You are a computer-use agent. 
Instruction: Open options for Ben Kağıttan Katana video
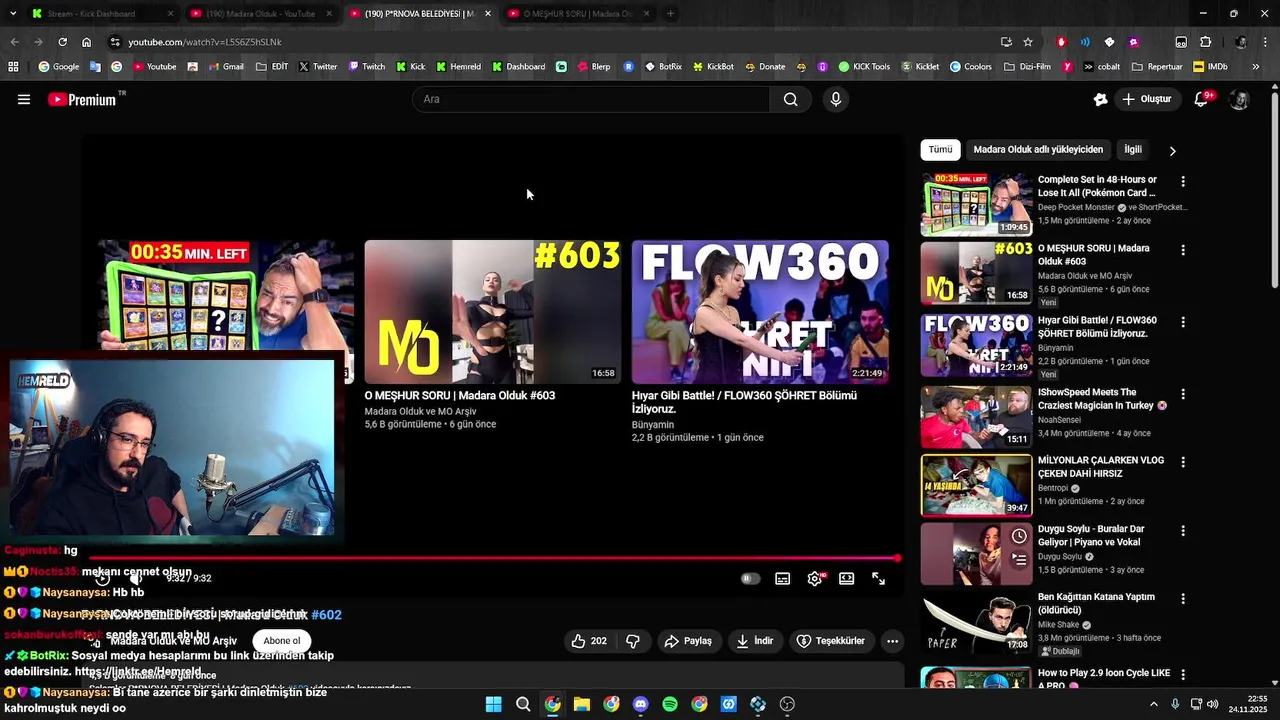coord(1183,598)
